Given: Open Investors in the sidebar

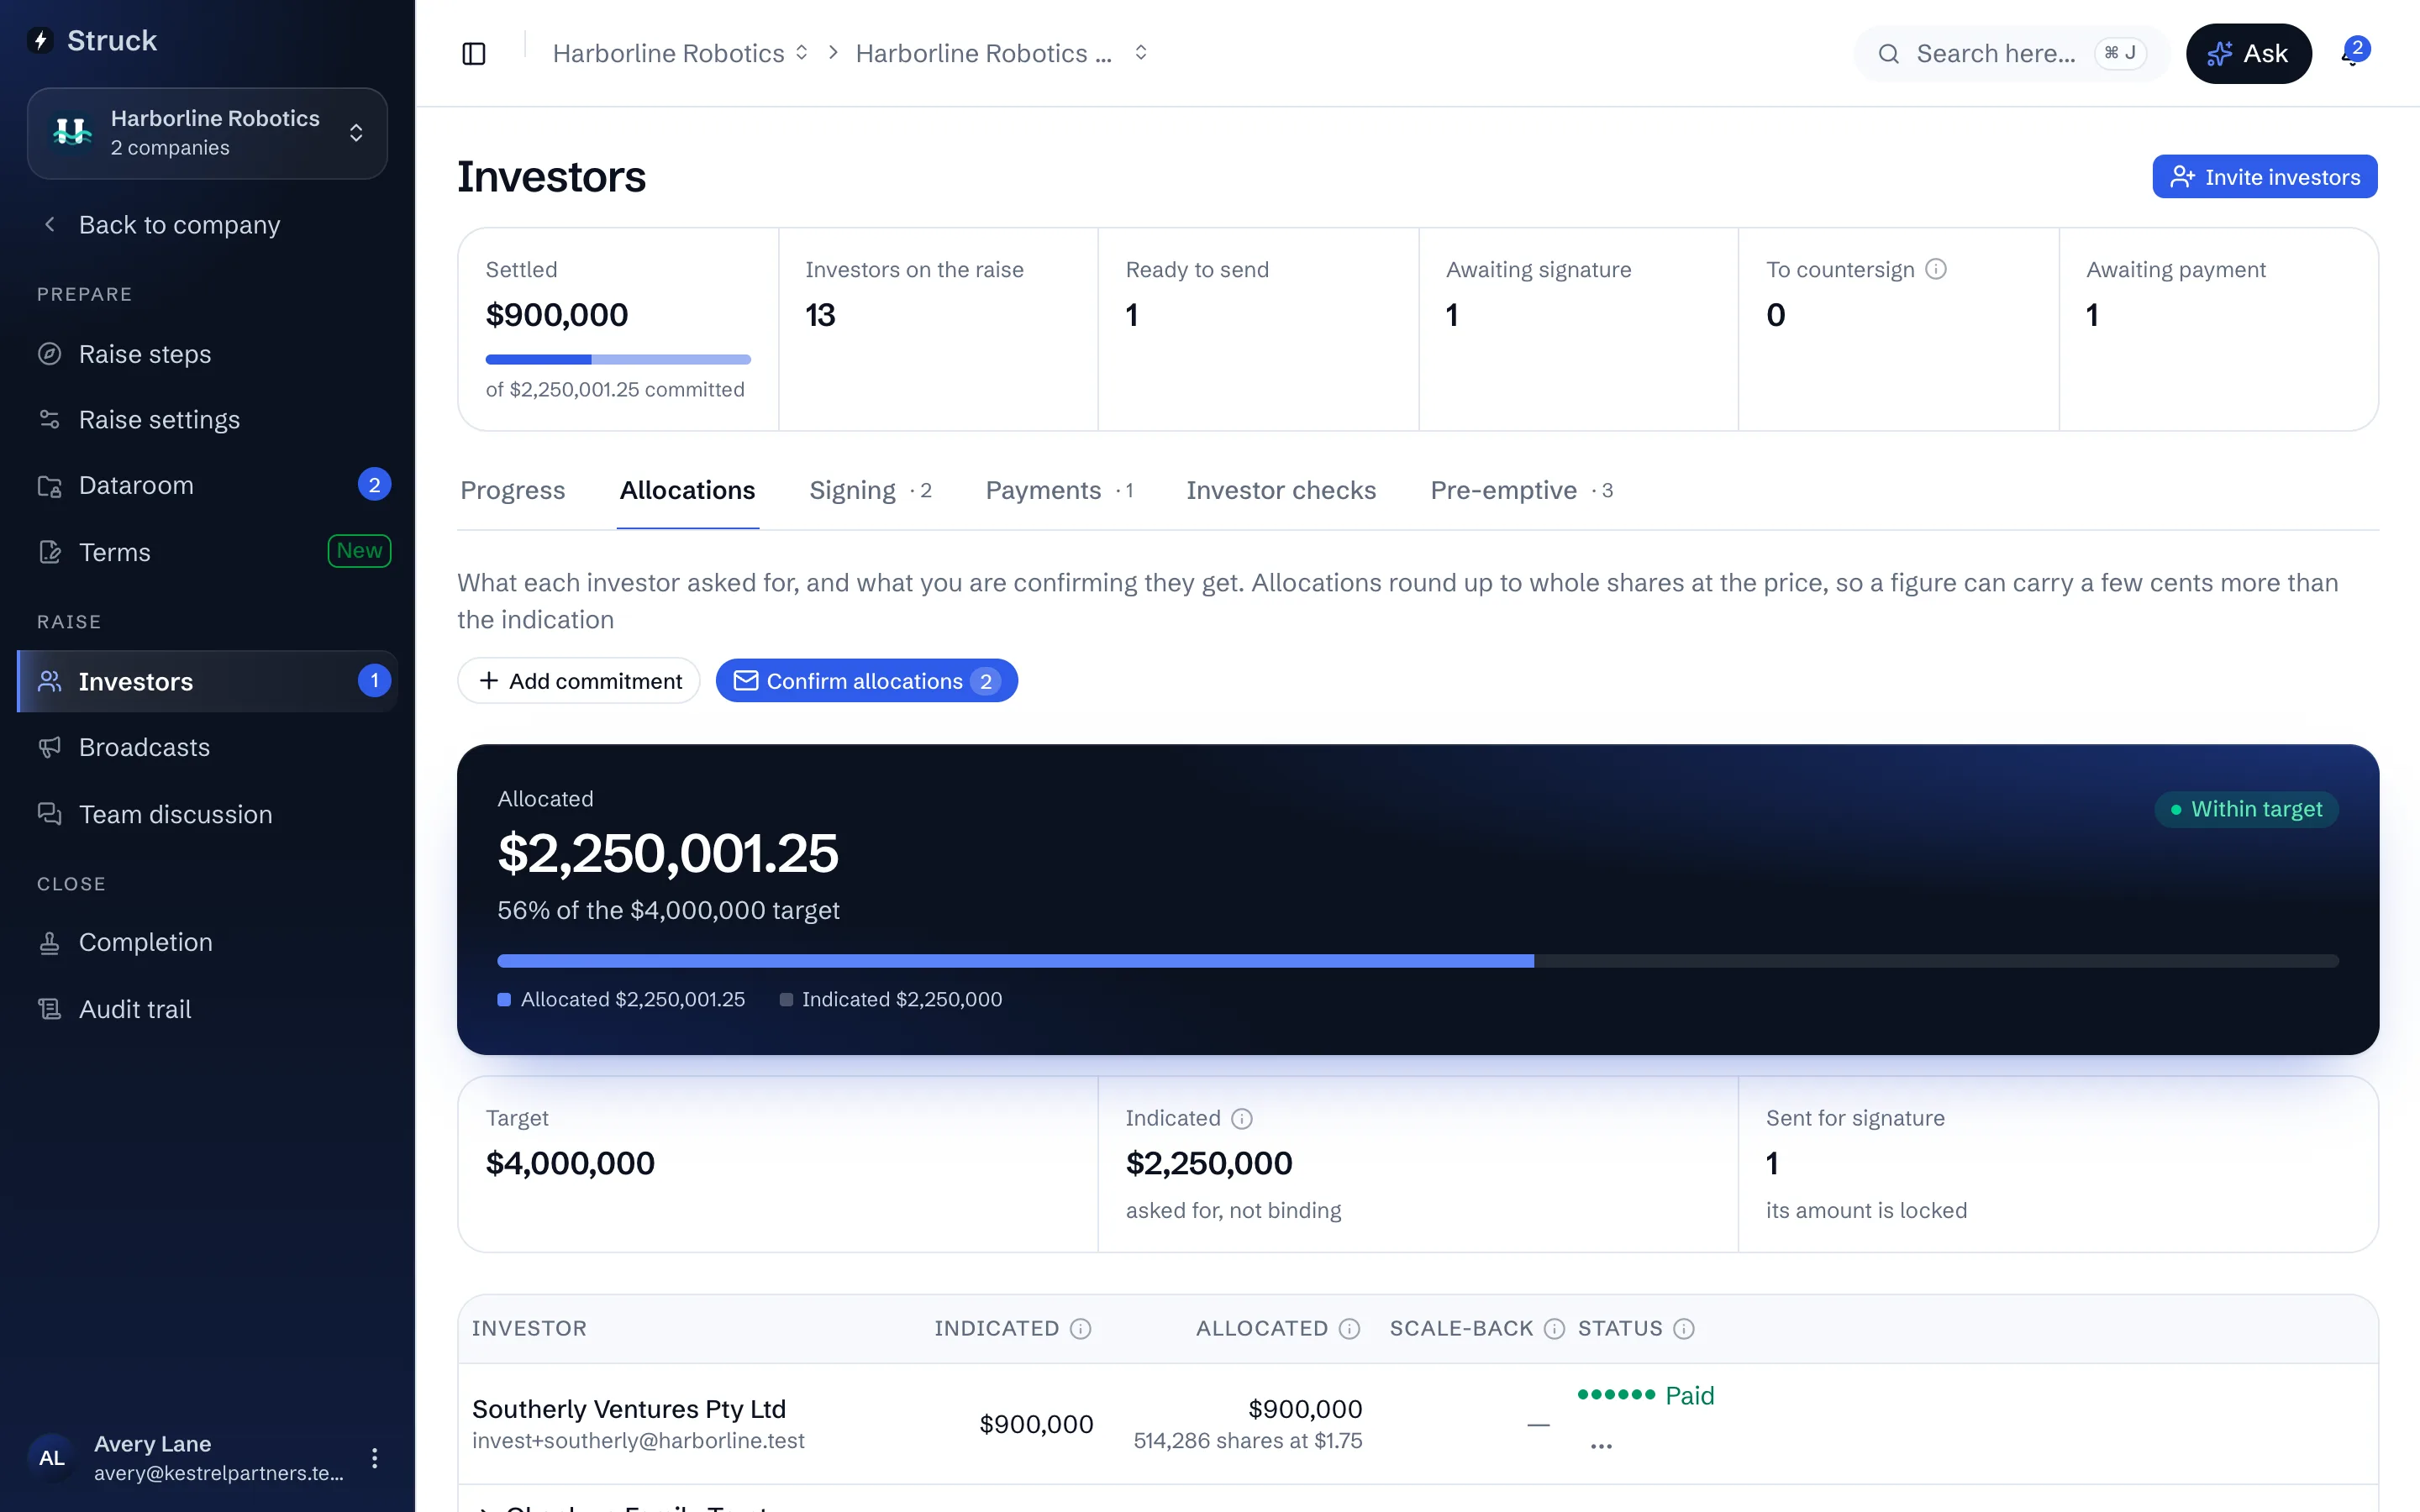Looking at the screenshot, I should pos(207,681).
